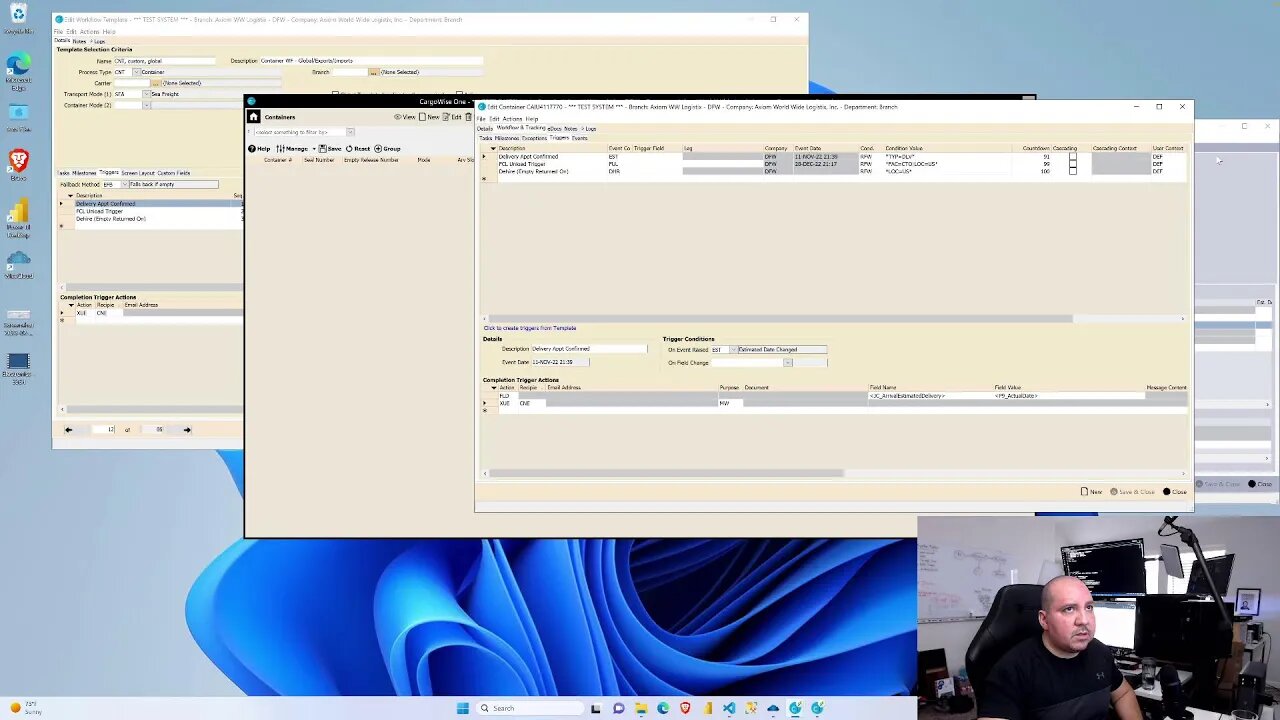
Task: Click the Details Description input field
Action: [x=589, y=349]
